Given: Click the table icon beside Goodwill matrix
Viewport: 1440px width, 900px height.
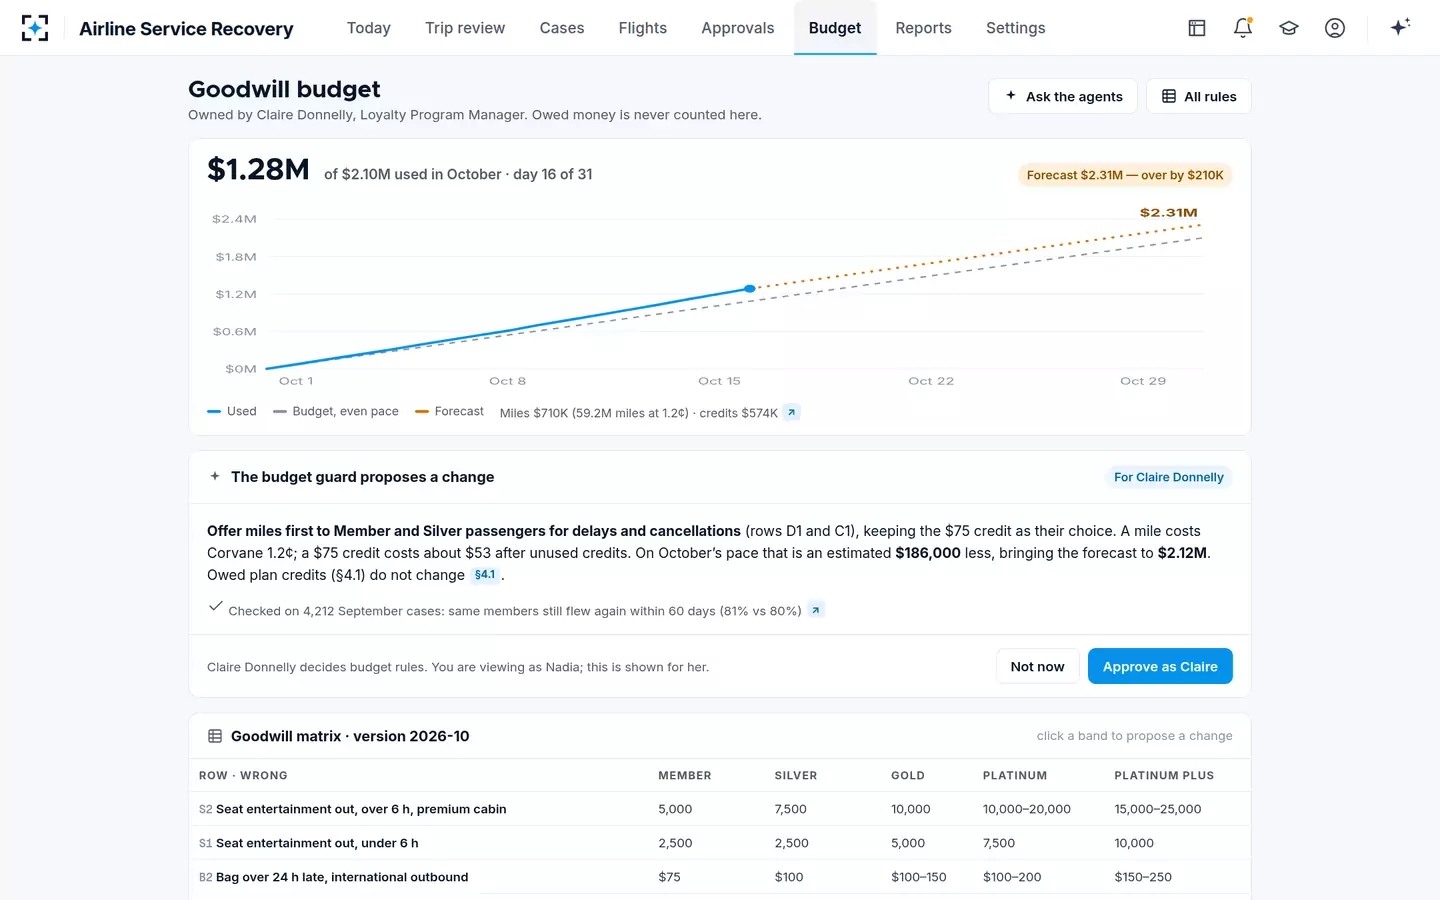Looking at the screenshot, I should coord(215,736).
